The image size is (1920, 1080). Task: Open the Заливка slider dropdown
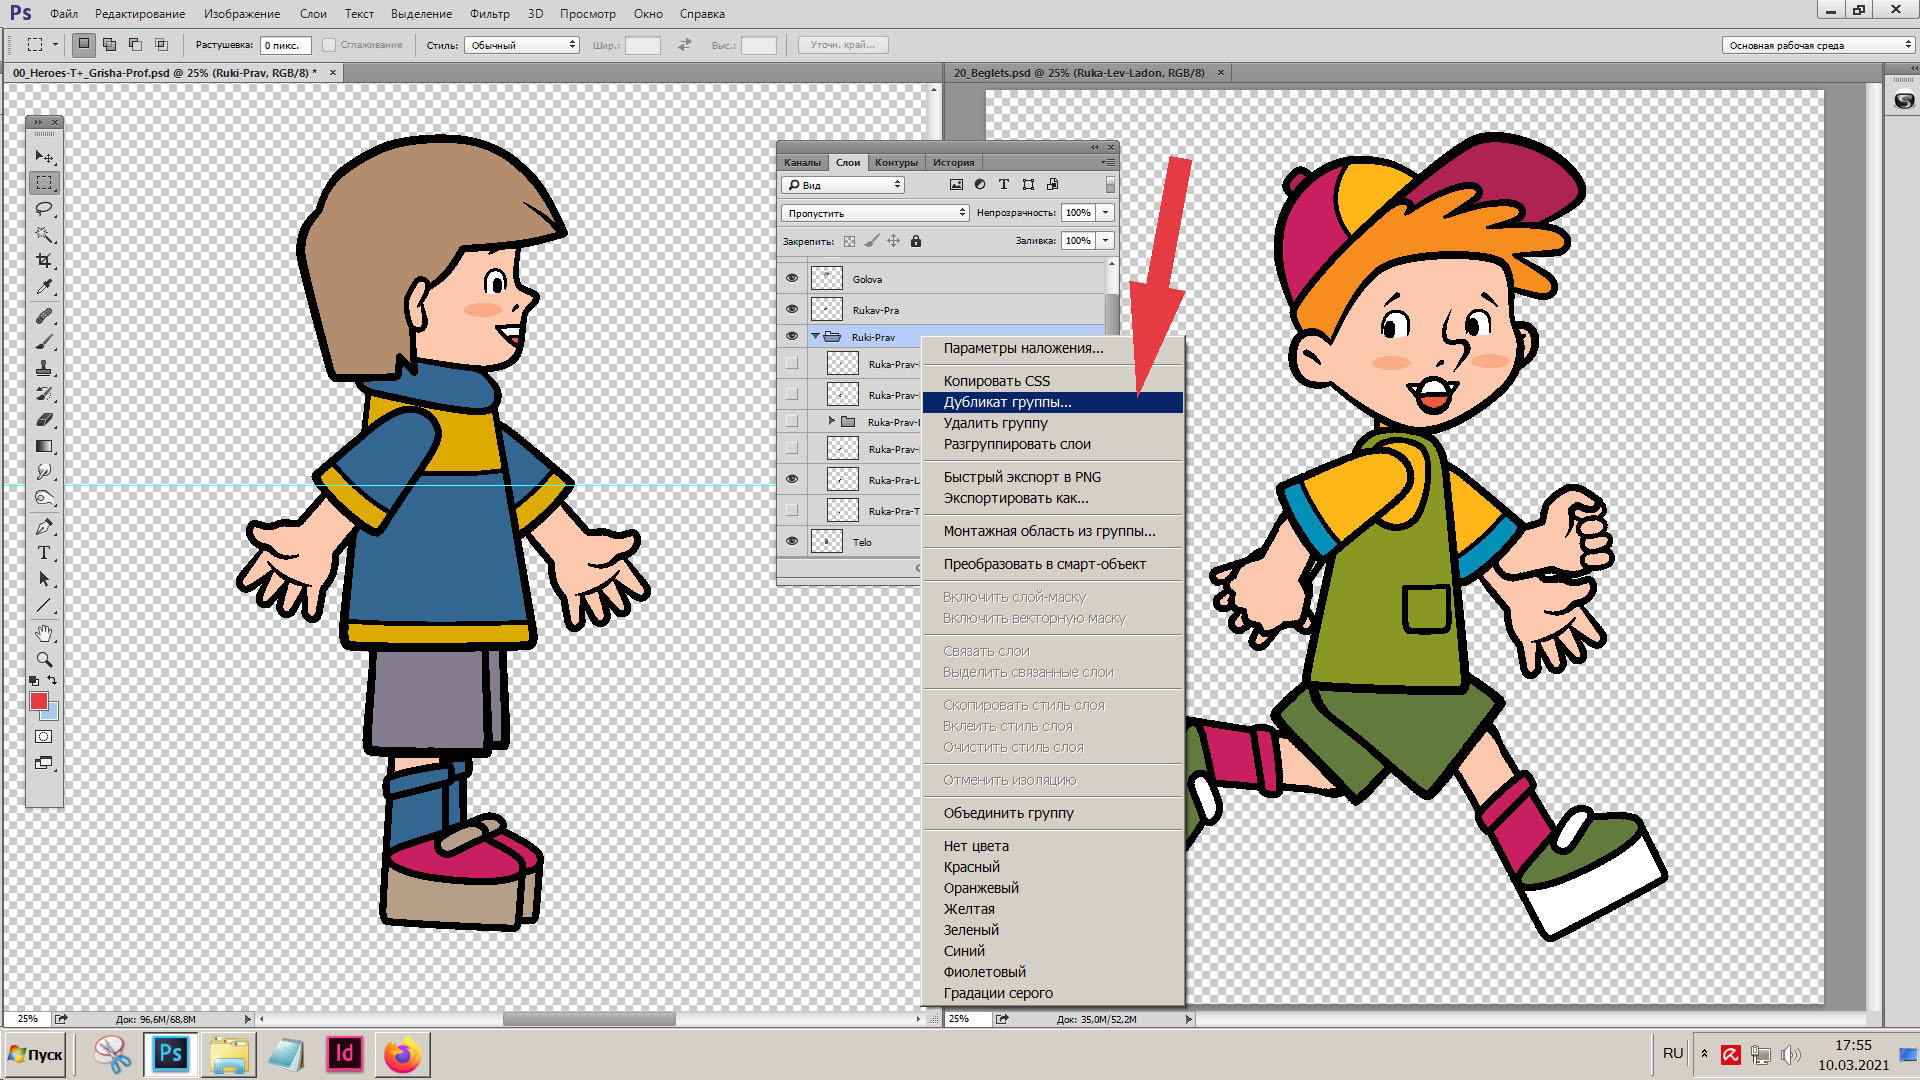coord(1106,241)
